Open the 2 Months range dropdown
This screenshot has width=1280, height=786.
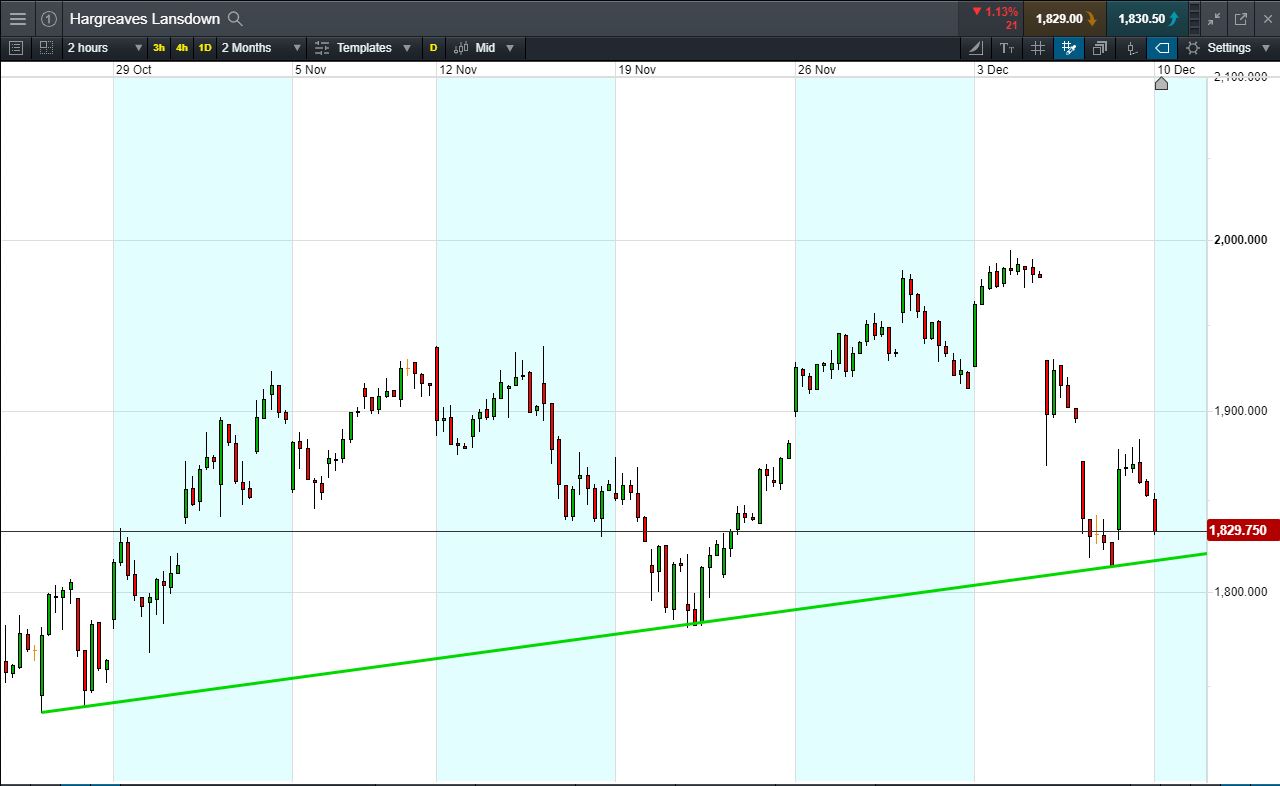coord(261,48)
